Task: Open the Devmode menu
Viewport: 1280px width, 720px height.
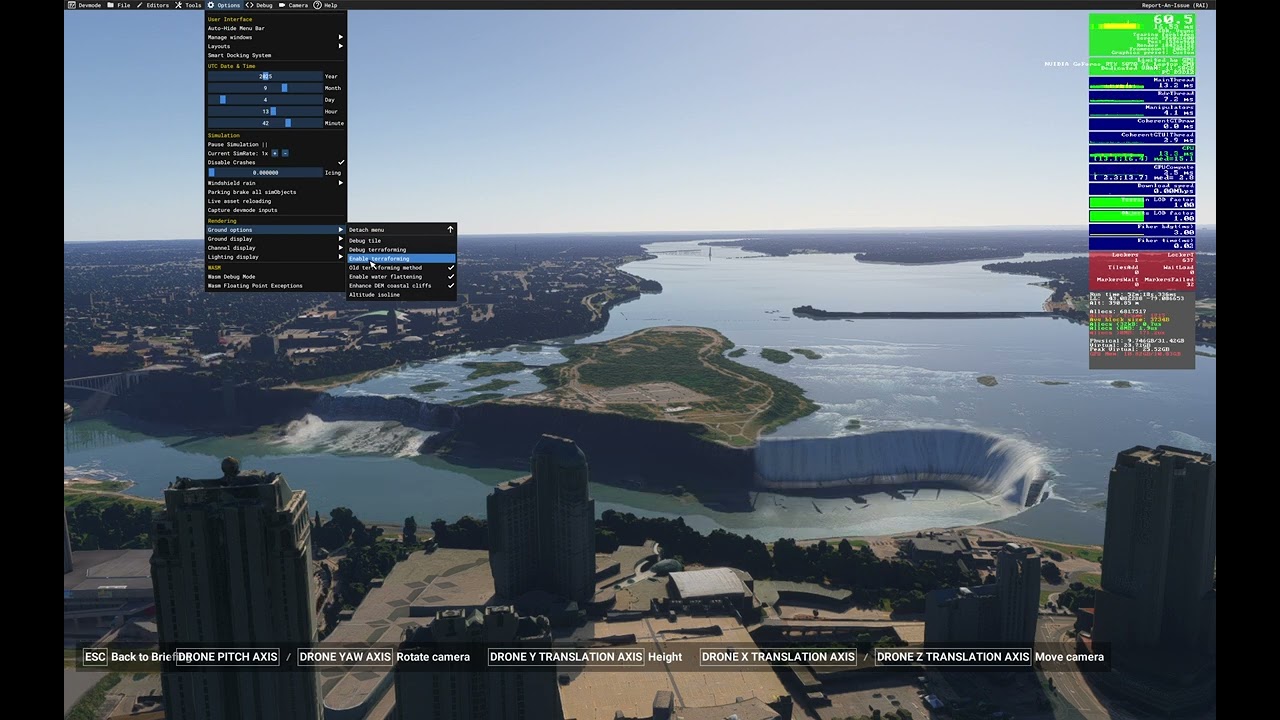Action: click(84, 5)
